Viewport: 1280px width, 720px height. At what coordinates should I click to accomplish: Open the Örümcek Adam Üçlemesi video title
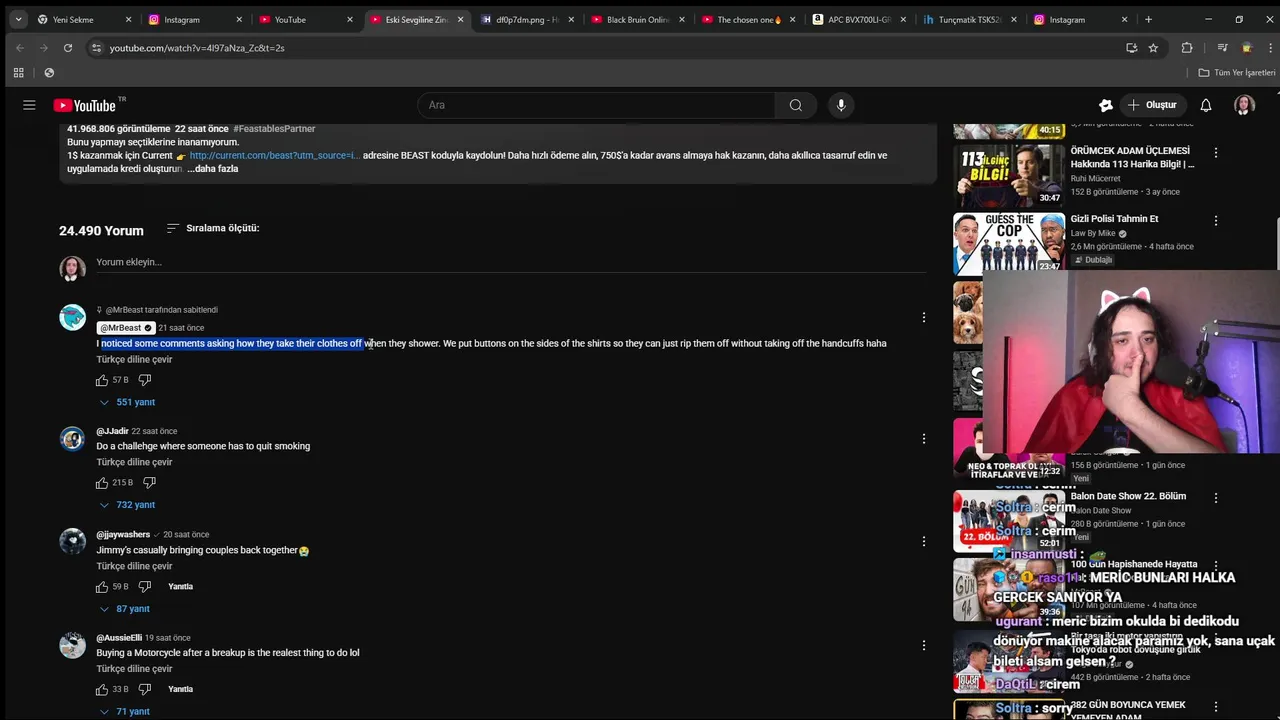[x=1132, y=157]
